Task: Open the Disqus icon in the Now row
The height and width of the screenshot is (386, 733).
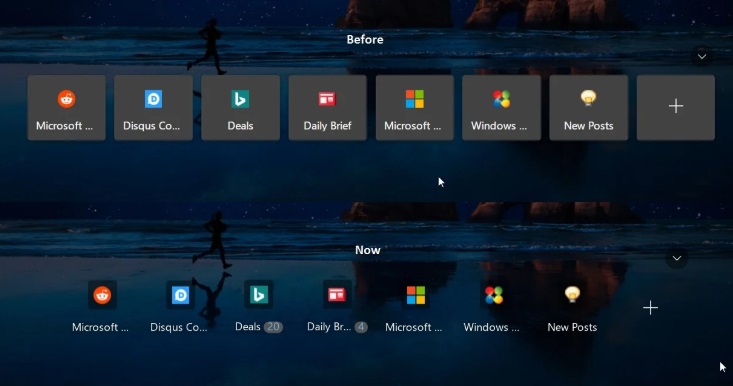Action: coord(180,295)
